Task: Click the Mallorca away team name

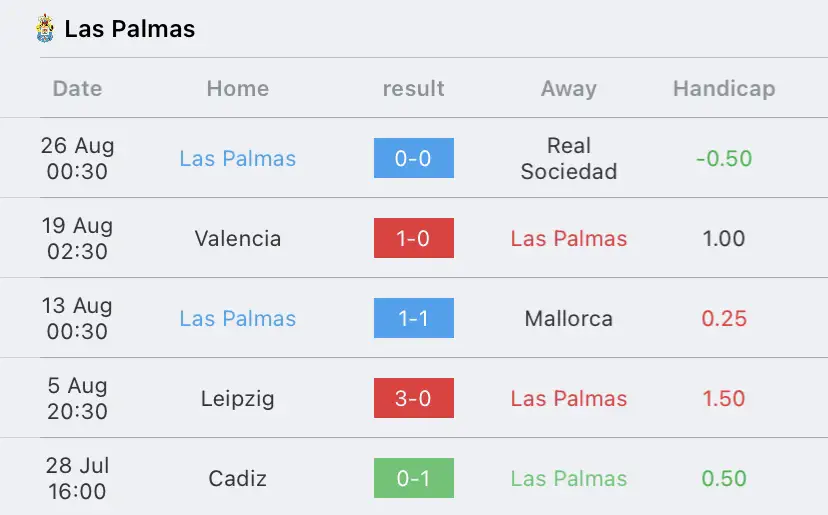Action: click(569, 319)
